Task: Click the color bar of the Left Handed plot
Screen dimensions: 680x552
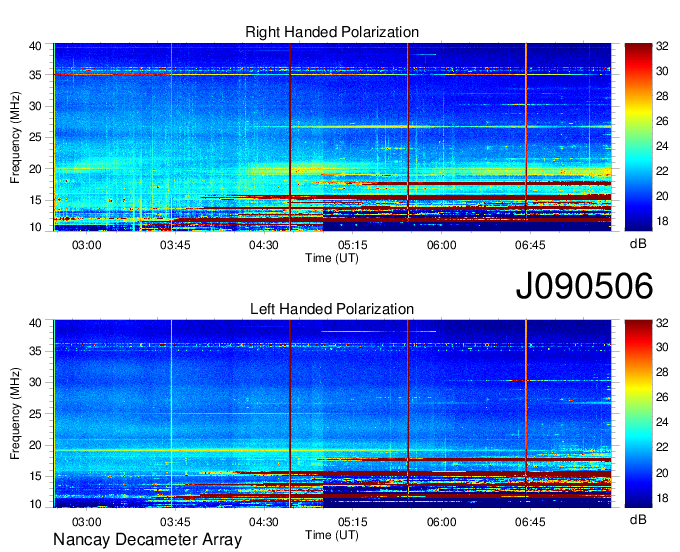Action: pyautogui.click(x=638, y=414)
